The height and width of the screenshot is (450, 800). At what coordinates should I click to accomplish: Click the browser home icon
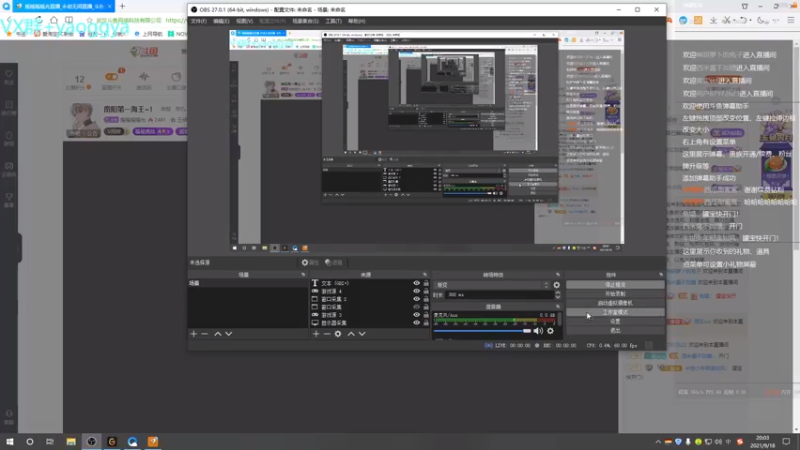coord(54,20)
